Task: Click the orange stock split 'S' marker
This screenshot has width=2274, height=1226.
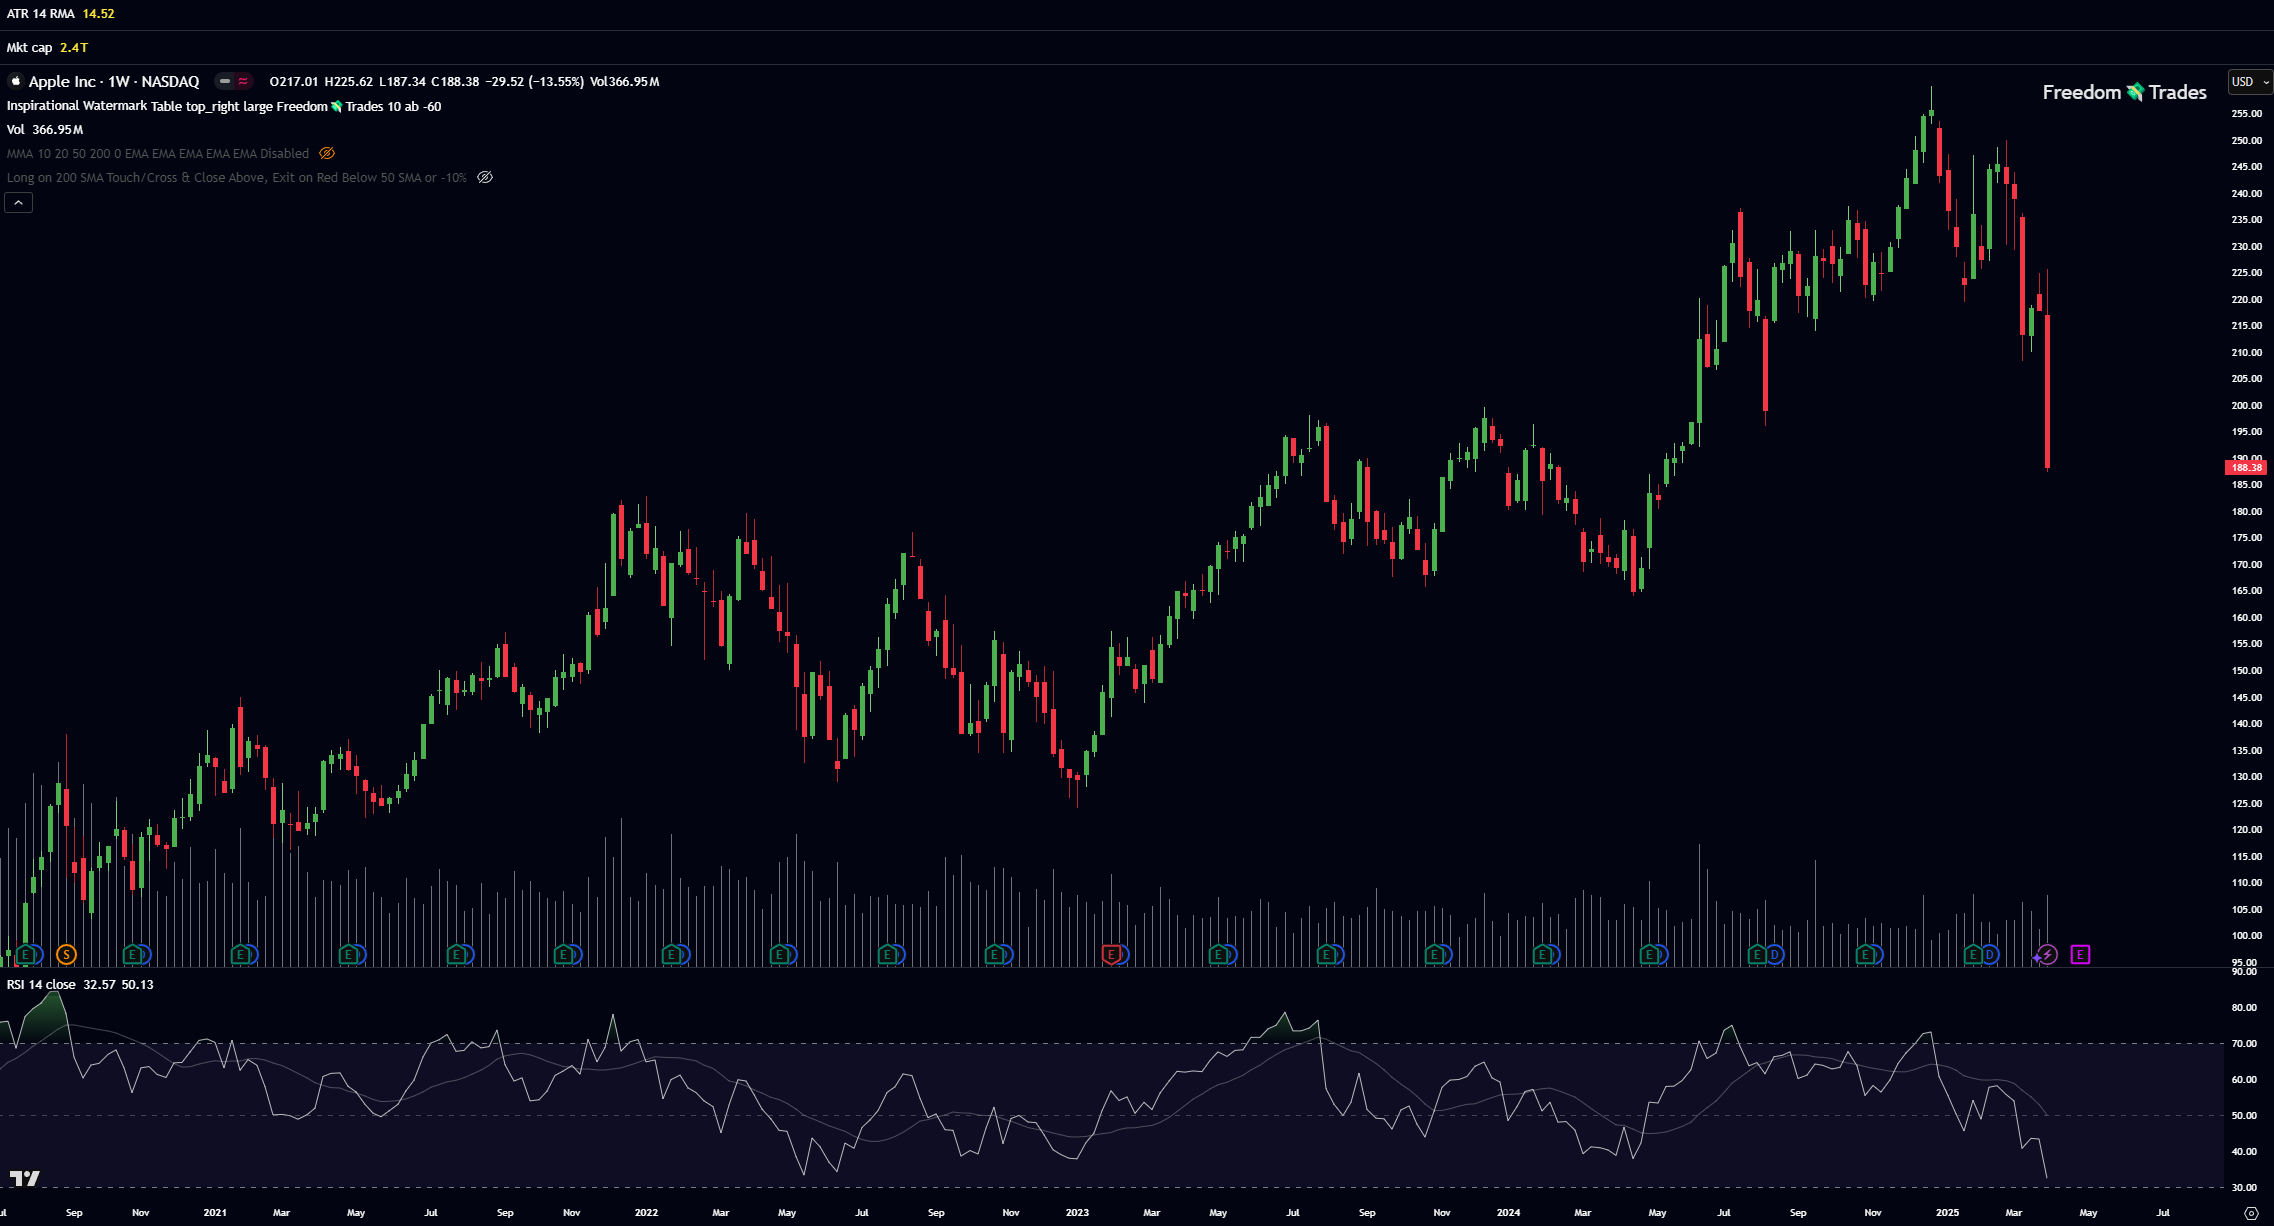Action: (66, 955)
